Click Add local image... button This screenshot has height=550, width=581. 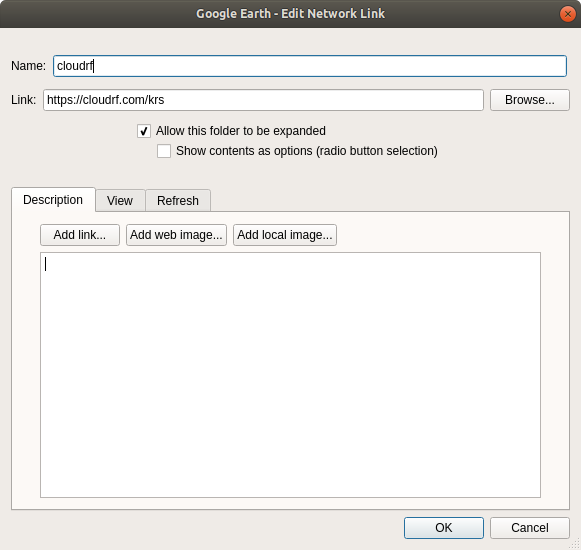click(x=285, y=235)
